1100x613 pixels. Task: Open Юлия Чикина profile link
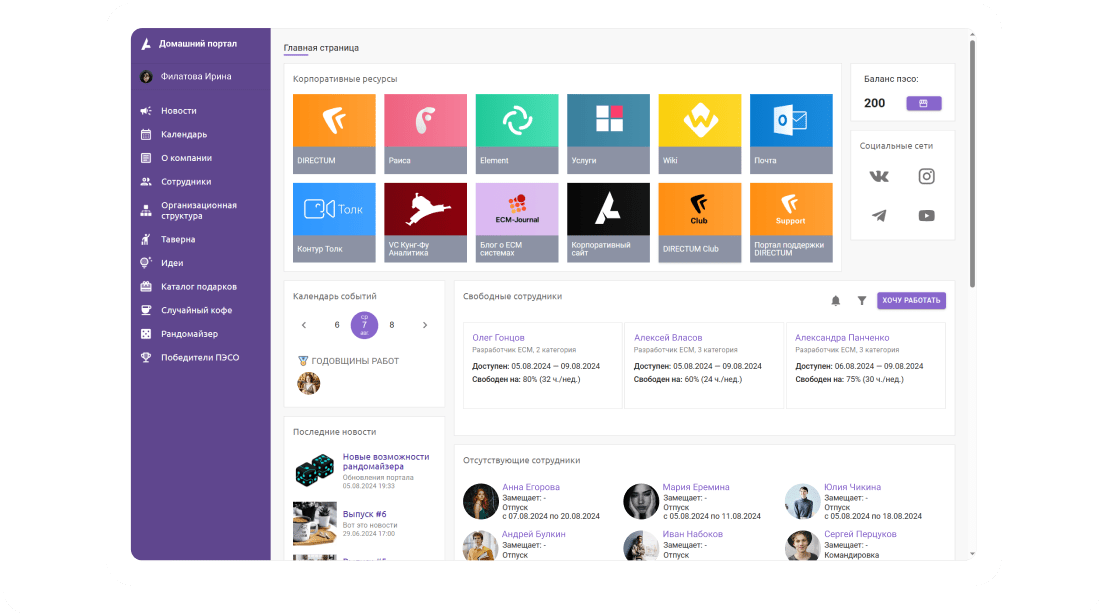[x=852, y=487]
